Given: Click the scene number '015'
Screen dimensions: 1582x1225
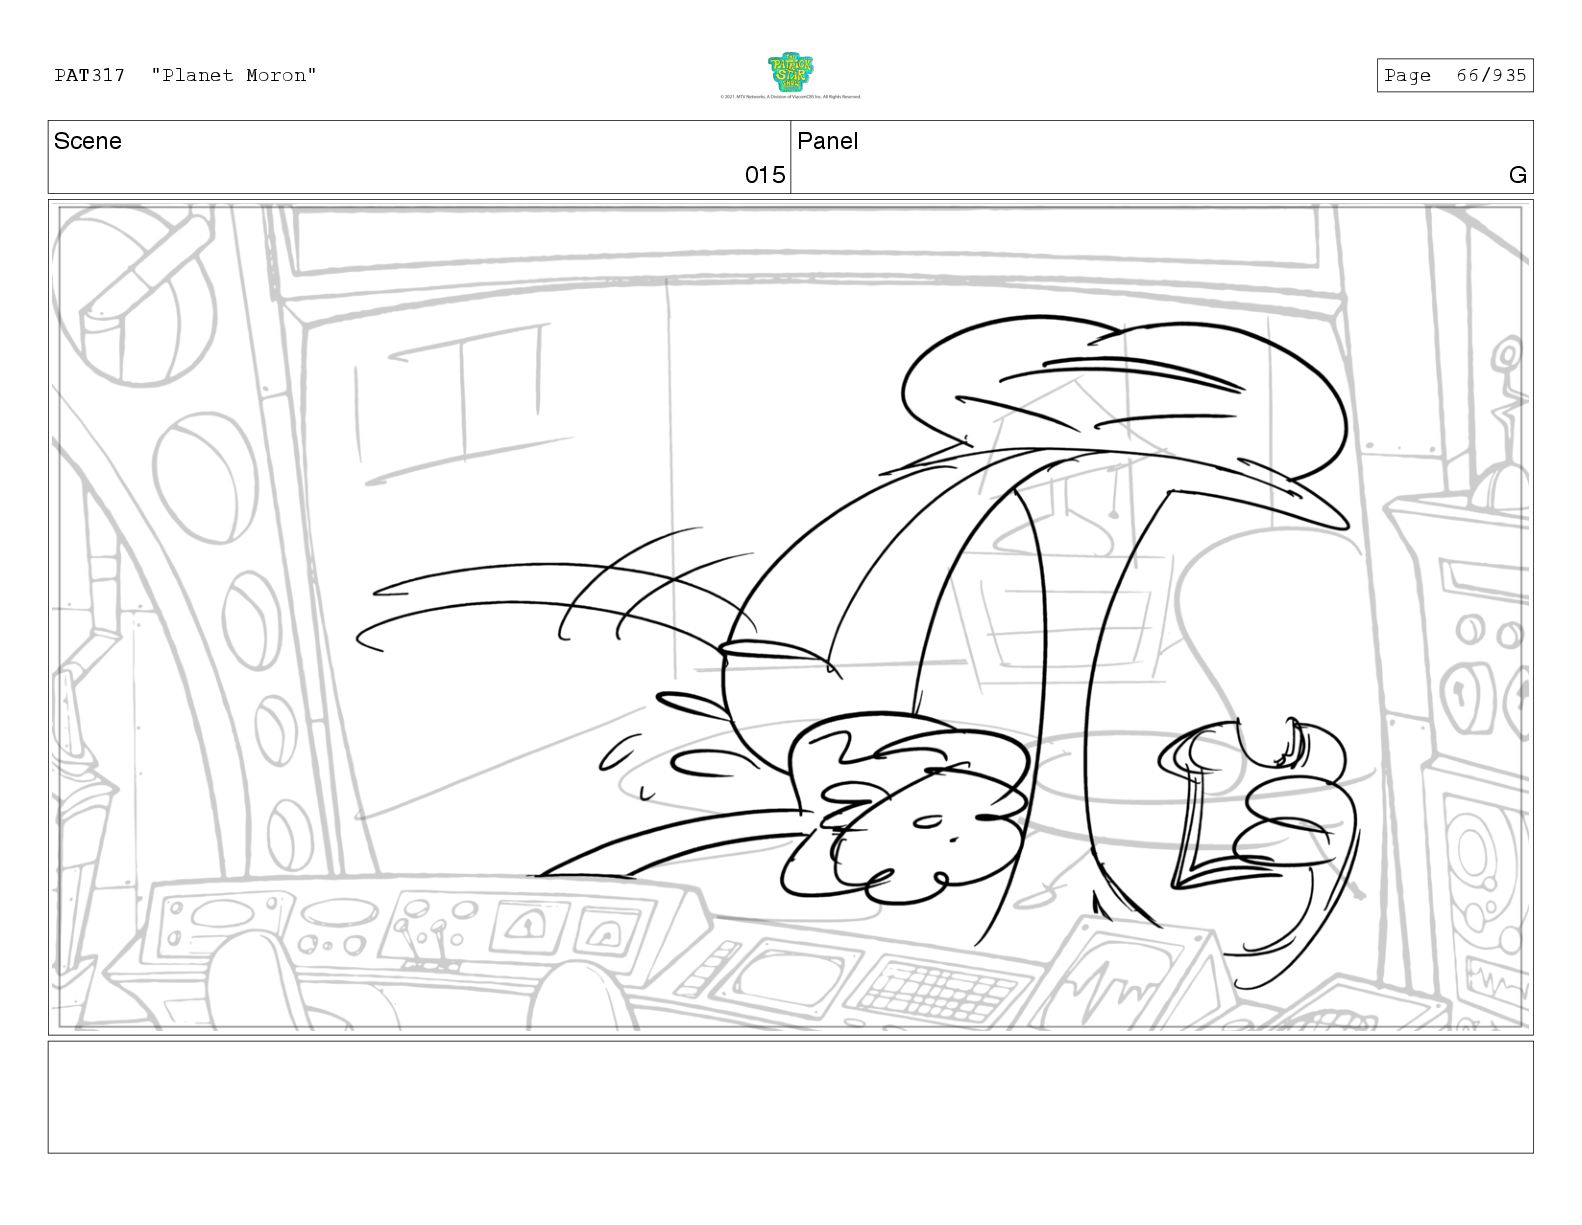Looking at the screenshot, I should click(765, 175).
